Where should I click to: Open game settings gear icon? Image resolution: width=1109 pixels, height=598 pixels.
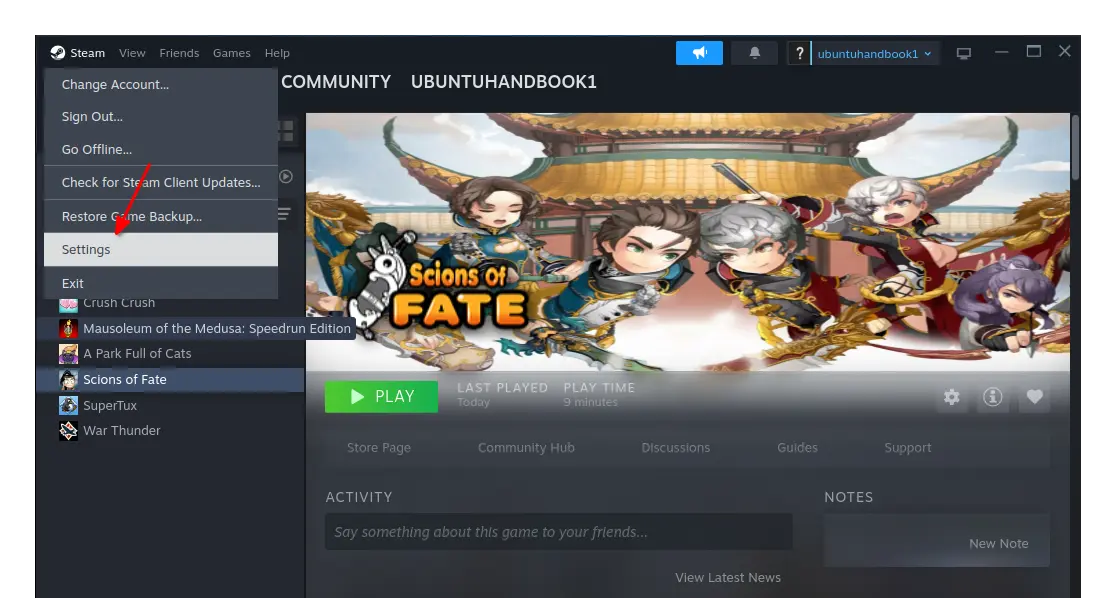tap(951, 397)
